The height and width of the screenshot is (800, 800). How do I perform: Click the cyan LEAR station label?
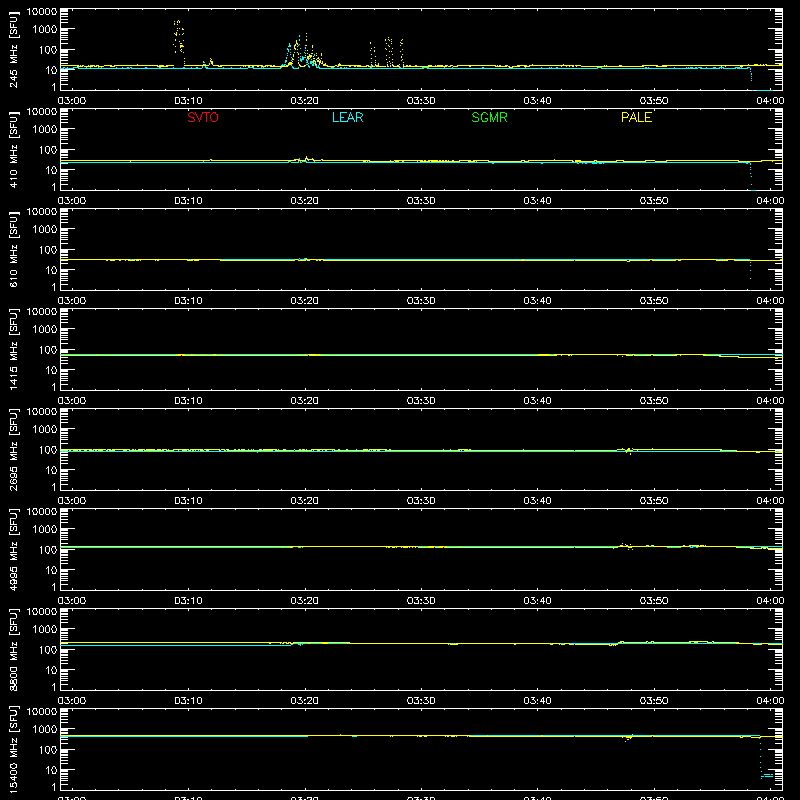point(347,117)
